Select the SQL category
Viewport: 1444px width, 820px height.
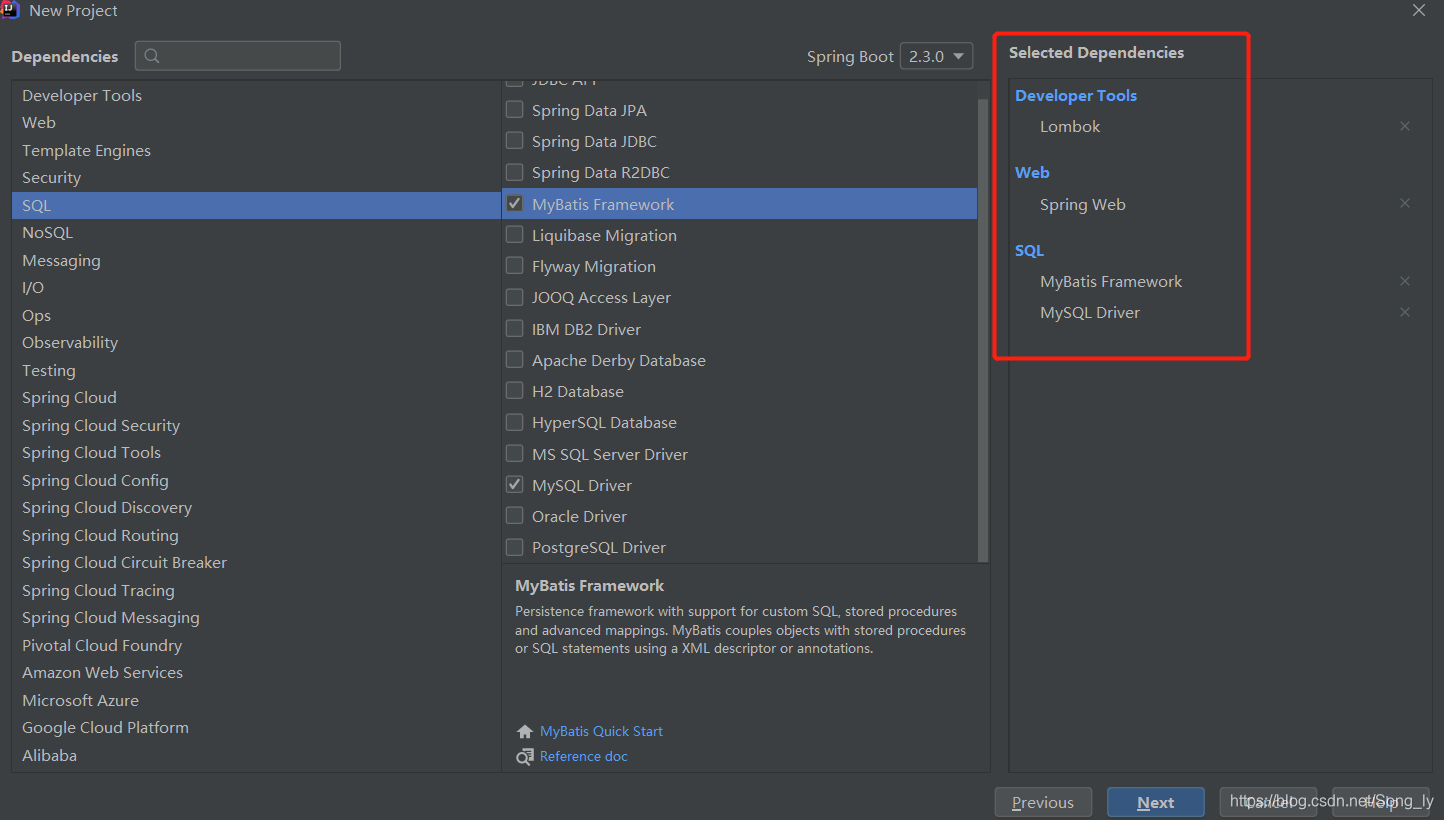point(256,205)
